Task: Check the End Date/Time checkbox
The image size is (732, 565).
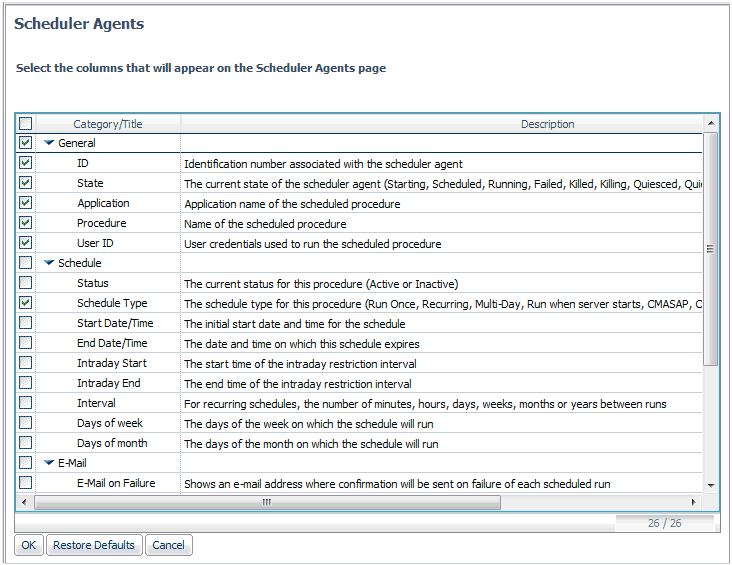Action: tap(25, 343)
